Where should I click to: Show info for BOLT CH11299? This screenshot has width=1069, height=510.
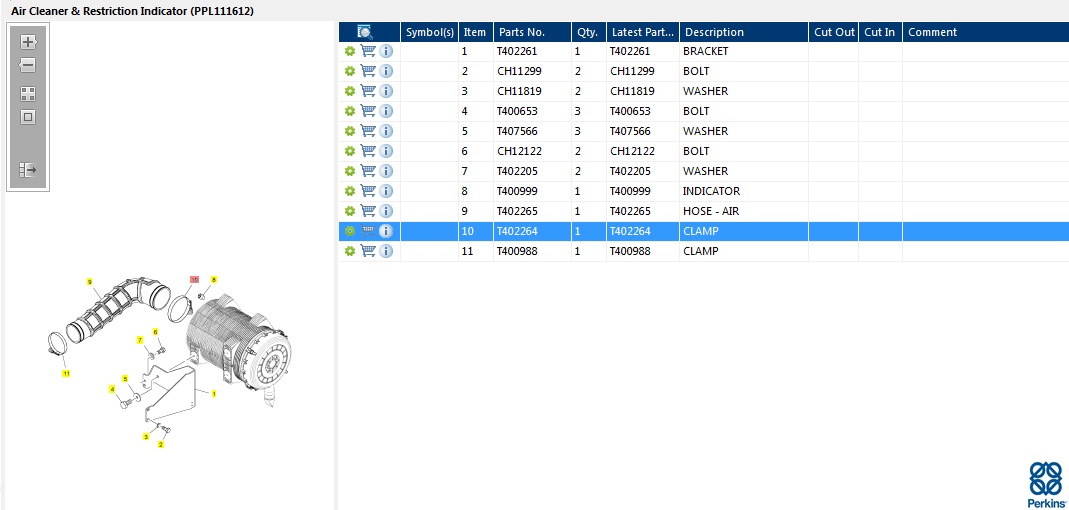[386, 71]
